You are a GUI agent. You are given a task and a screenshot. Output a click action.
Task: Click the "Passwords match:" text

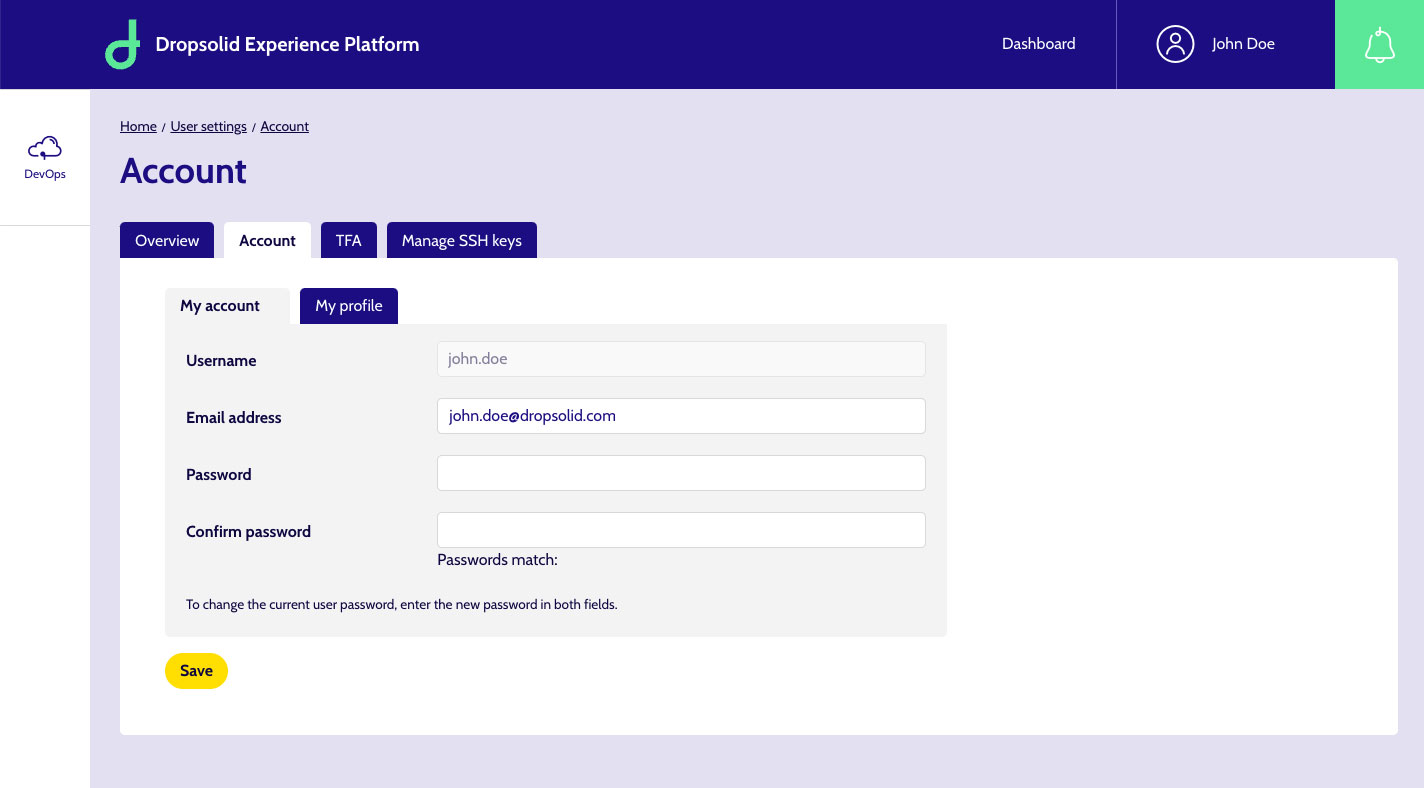(x=497, y=560)
